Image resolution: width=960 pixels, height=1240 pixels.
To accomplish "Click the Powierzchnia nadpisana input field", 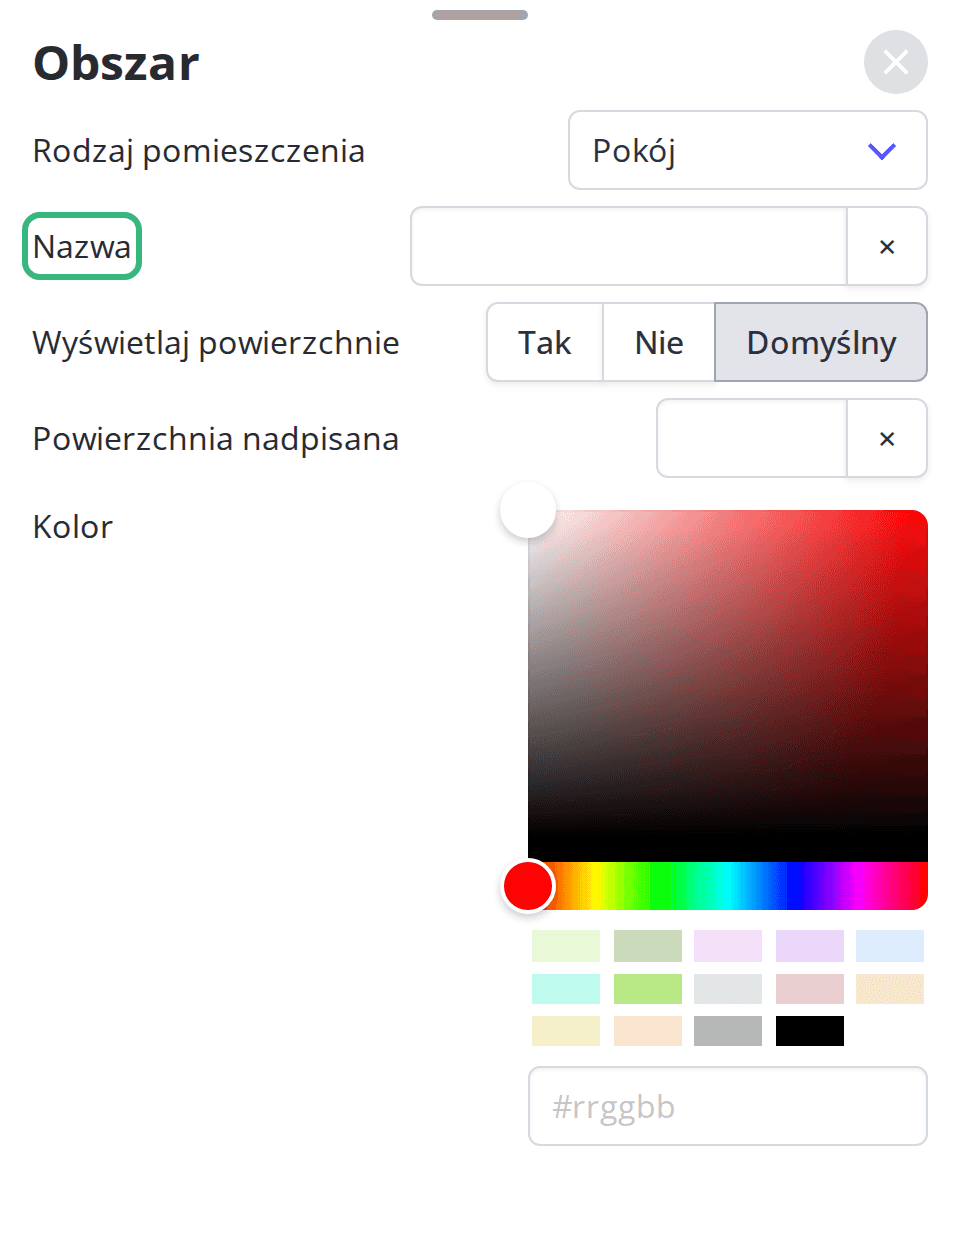I will (752, 438).
